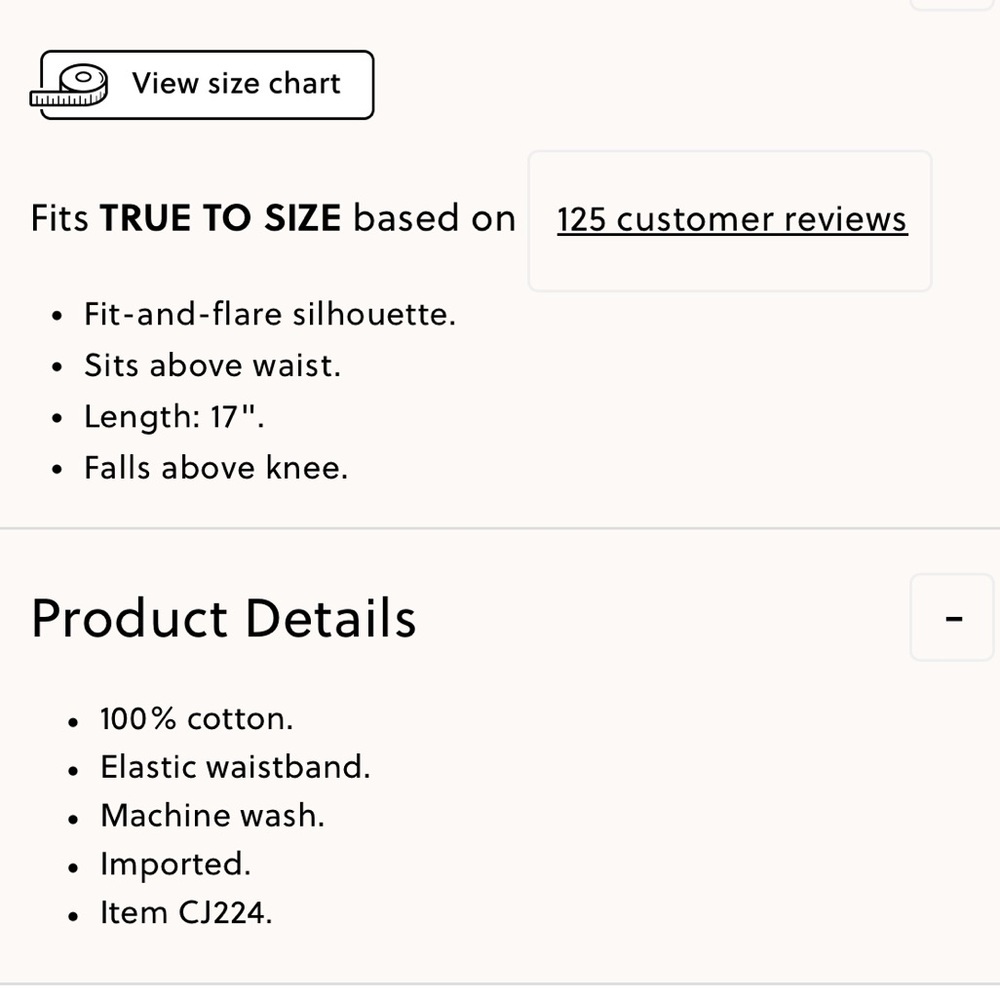Open the View size chart button

point(207,85)
